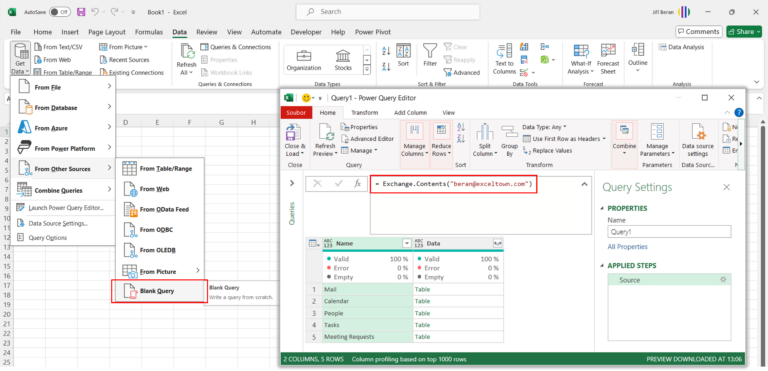Open the Add Column tab in Power Query
This screenshot has width=768, height=371.
click(410, 112)
